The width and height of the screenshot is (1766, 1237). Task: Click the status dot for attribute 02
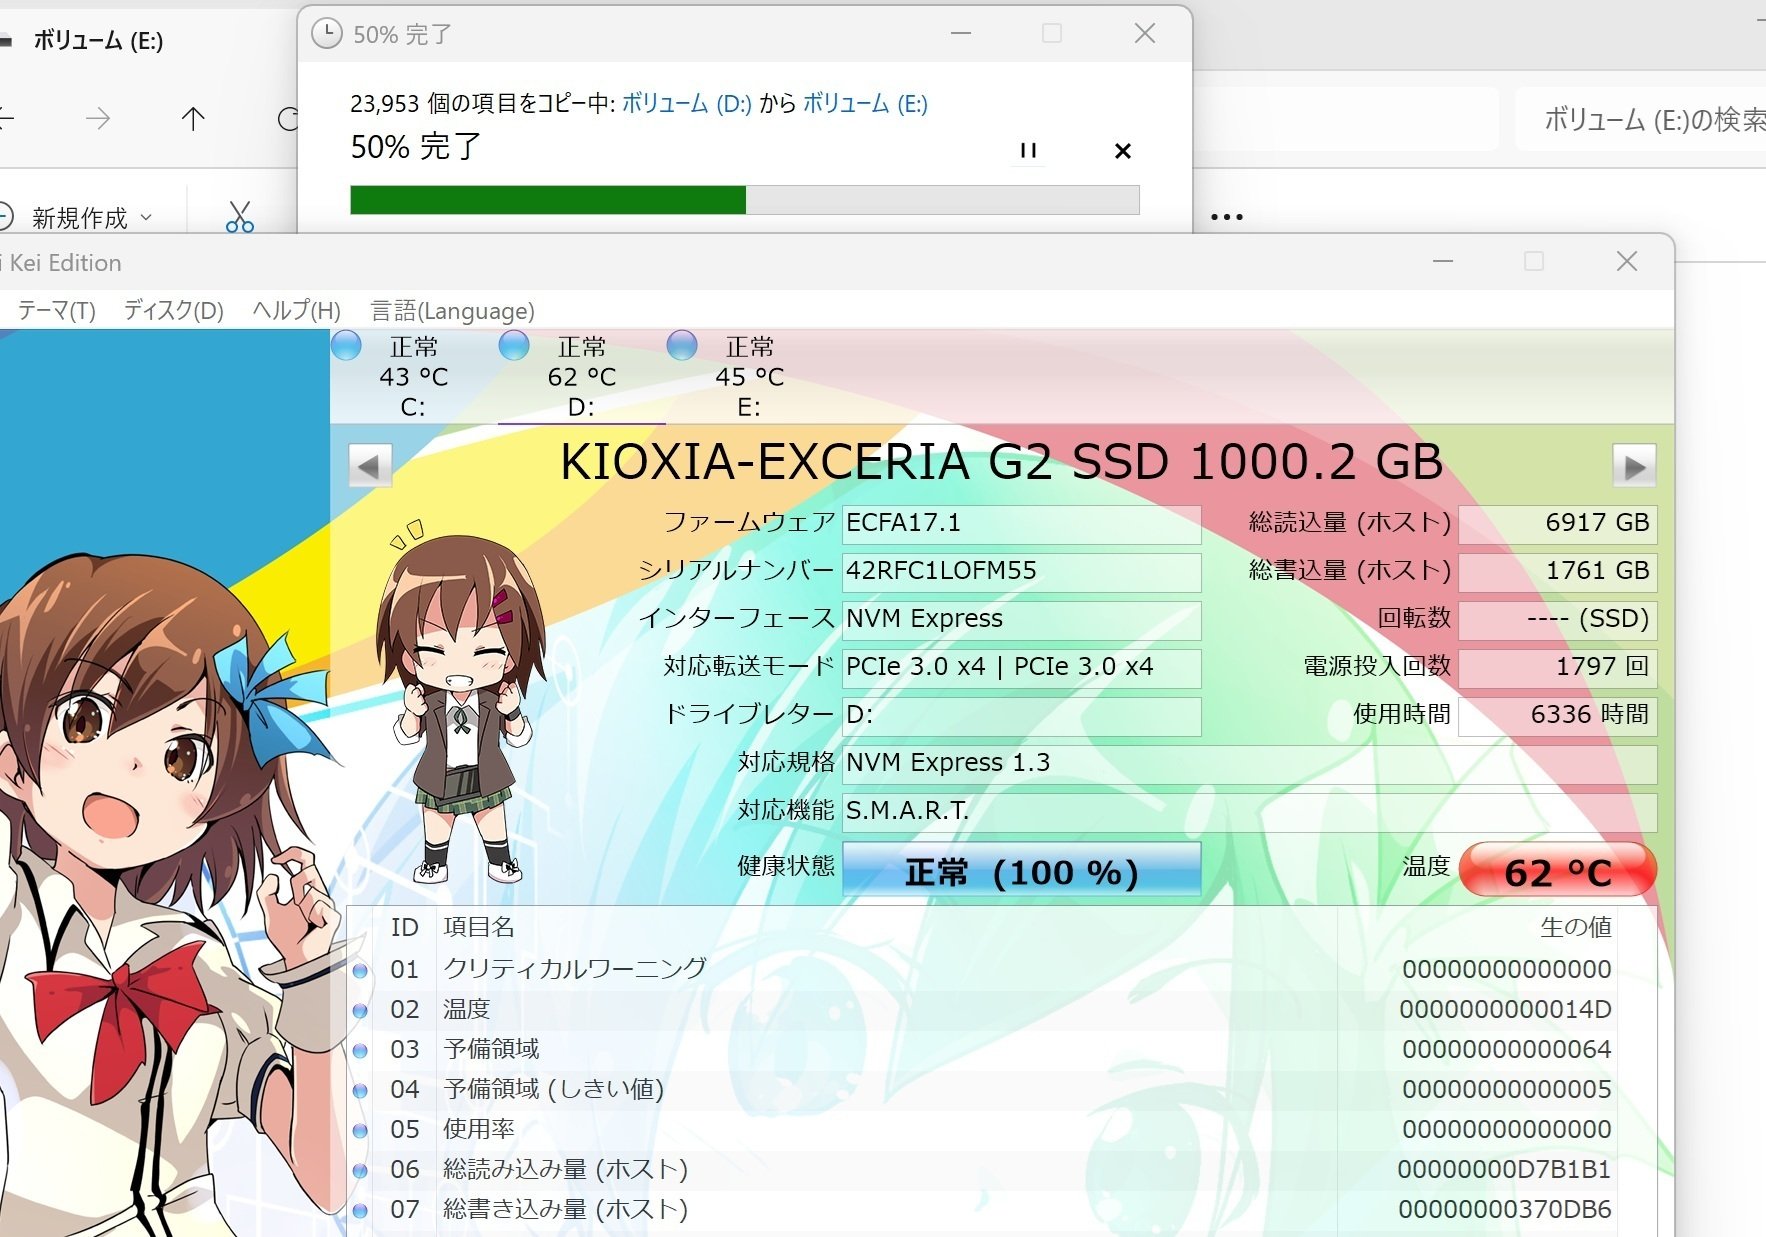coord(360,1010)
